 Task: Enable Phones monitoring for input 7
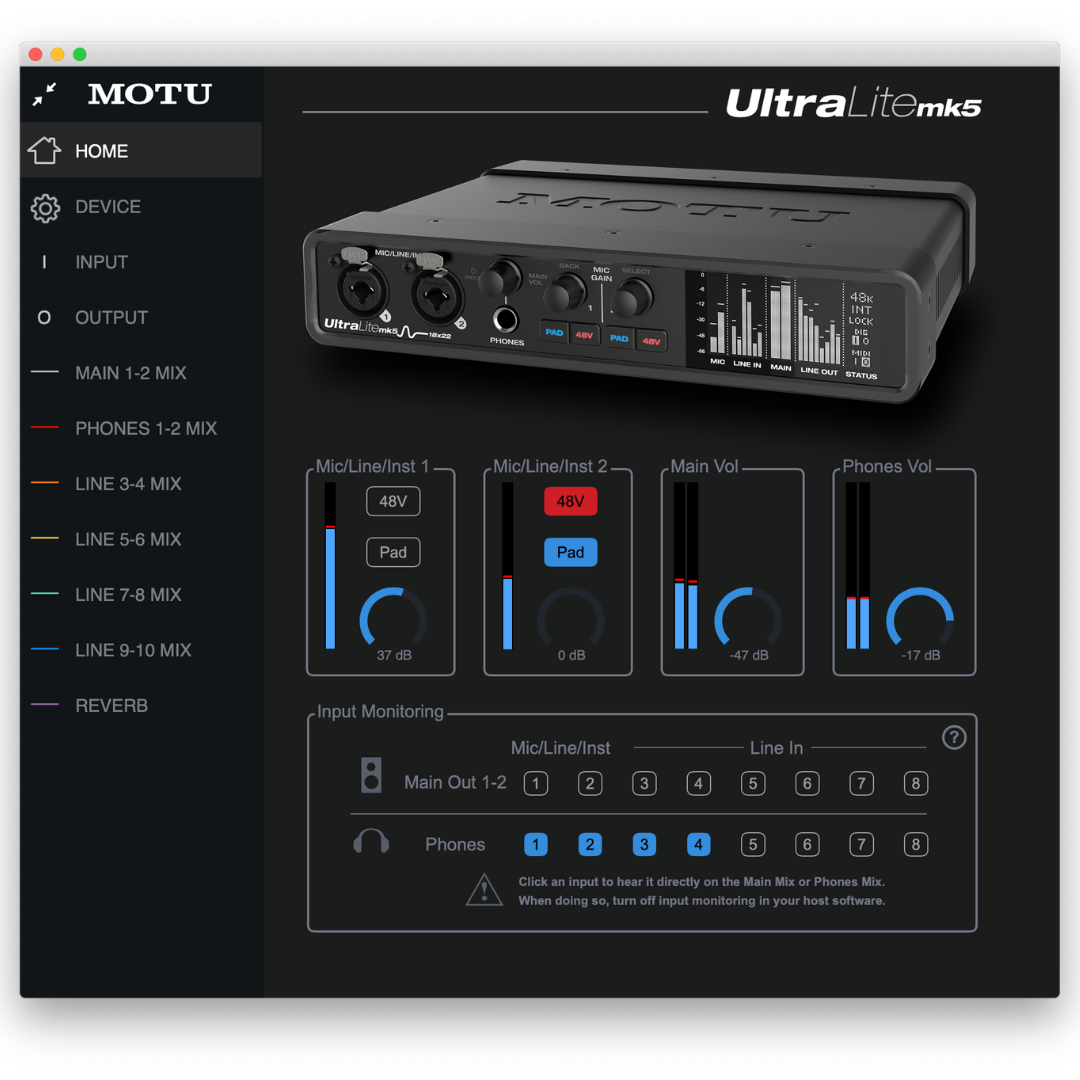[x=862, y=844]
